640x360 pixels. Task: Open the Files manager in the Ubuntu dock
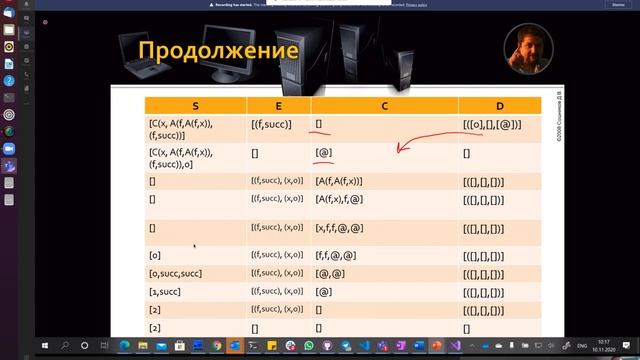coord(9,30)
